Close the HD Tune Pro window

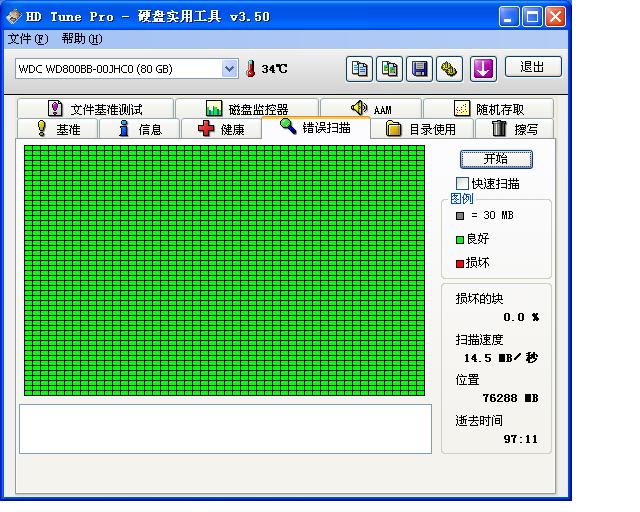coord(556,17)
